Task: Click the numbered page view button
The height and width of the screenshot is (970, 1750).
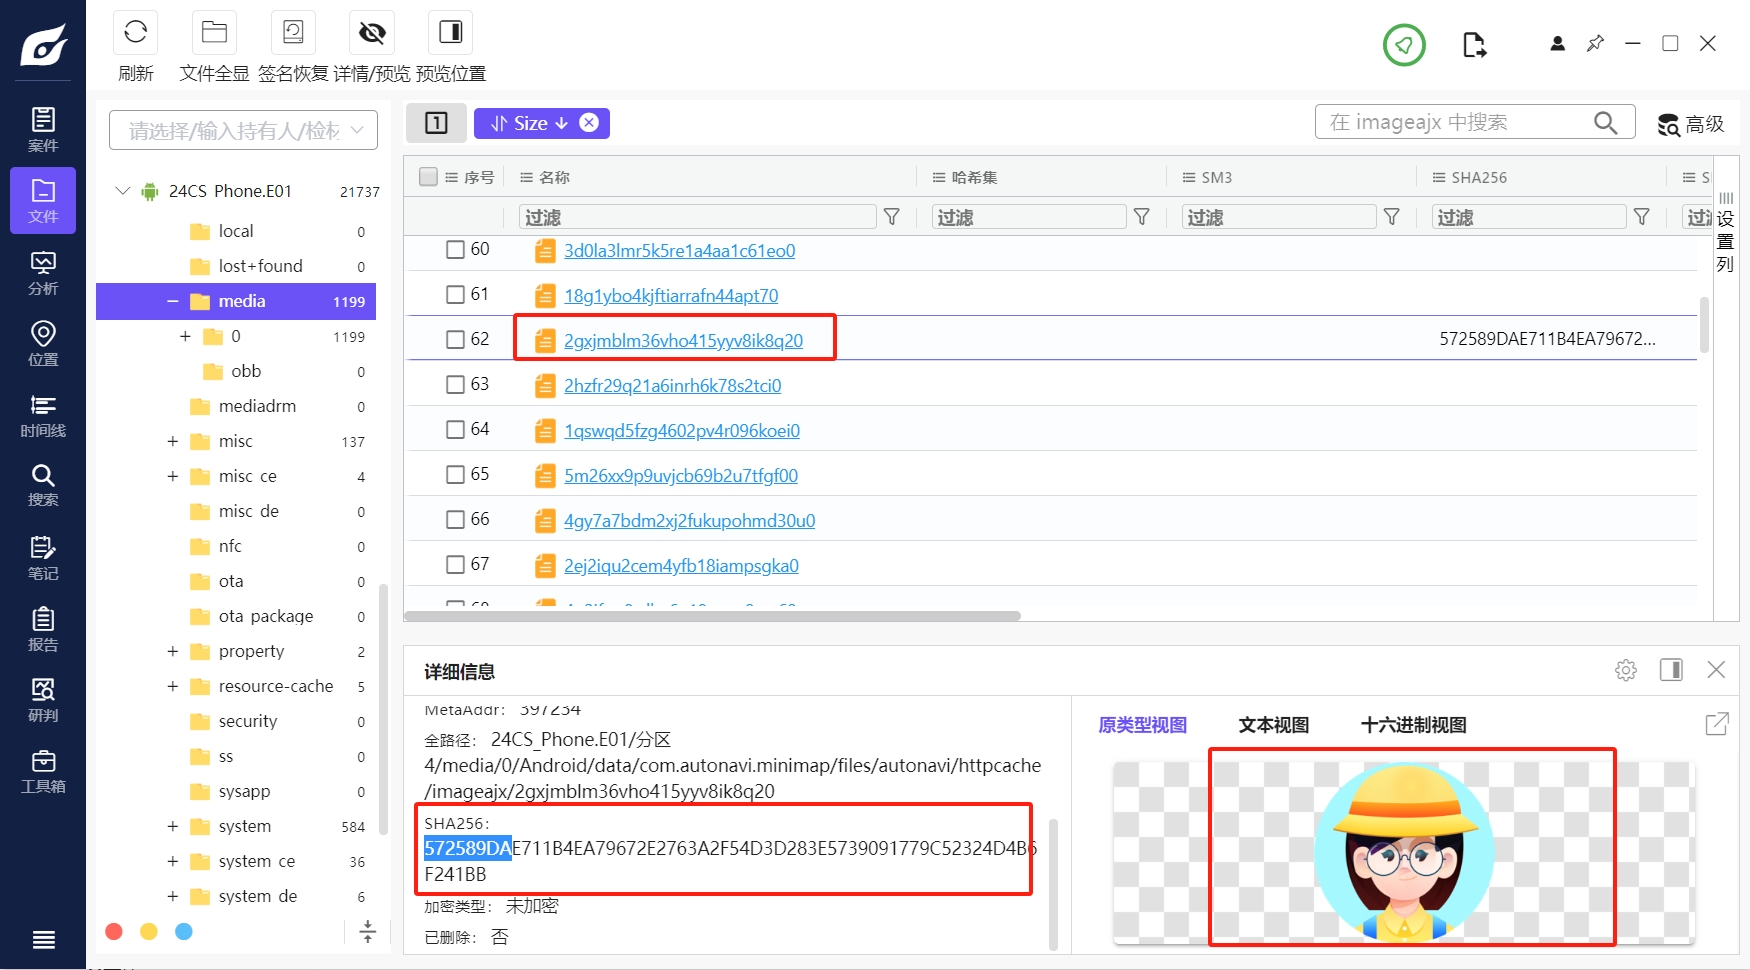Action: click(x=436, y=123)
